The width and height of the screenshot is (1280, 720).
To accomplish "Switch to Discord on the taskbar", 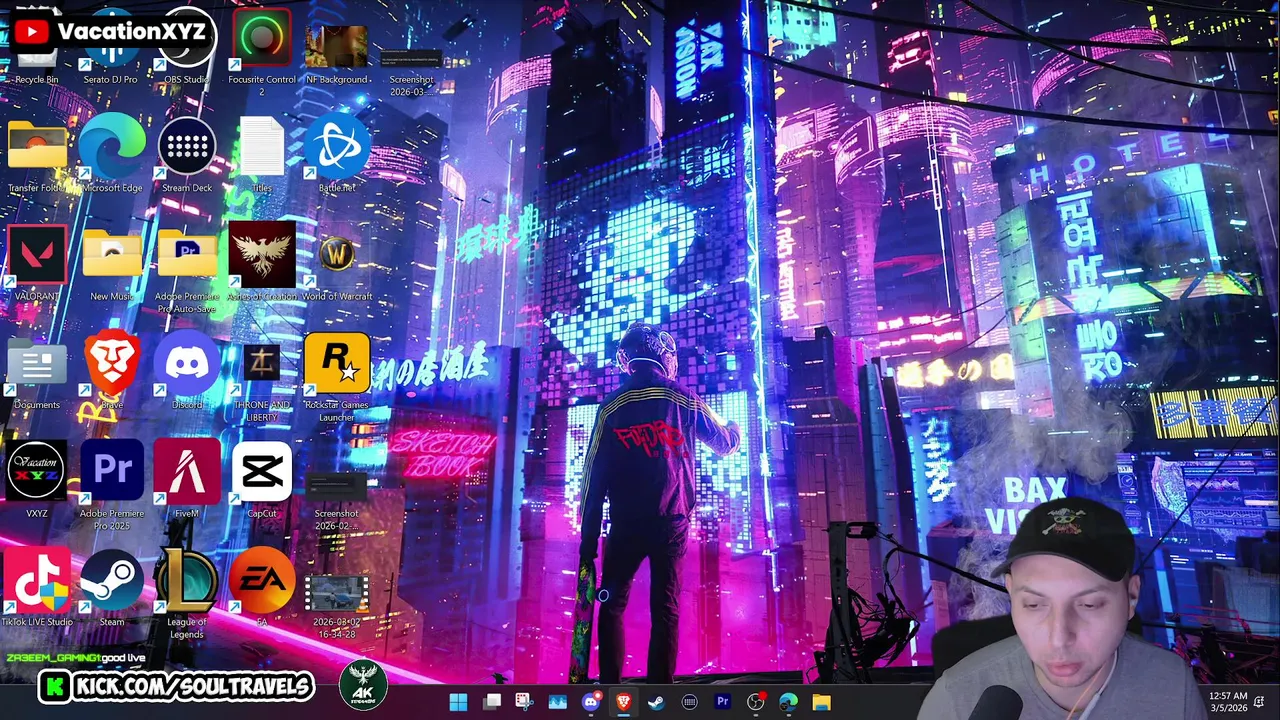I will tap(590, 702).
